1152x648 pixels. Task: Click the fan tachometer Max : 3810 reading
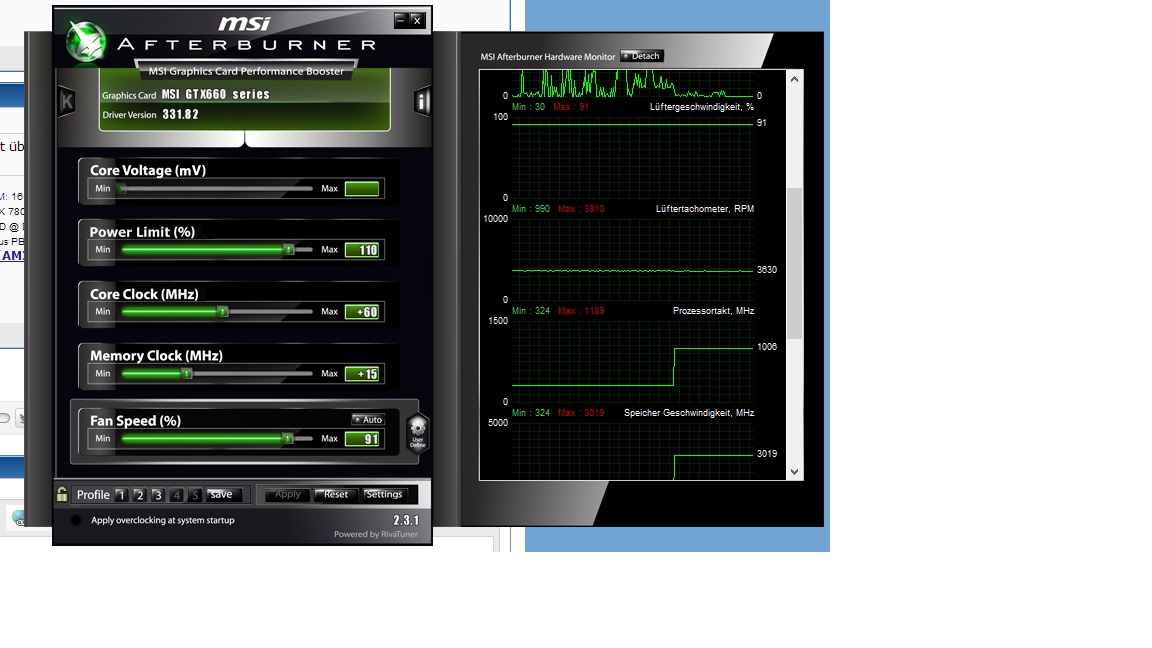tap(581, 209)
